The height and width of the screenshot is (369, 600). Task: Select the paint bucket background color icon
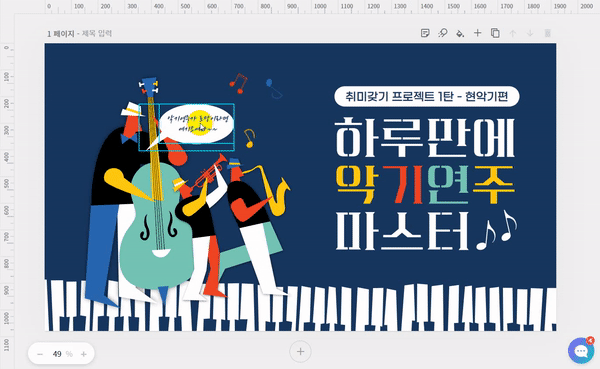[x=460, y=33]
